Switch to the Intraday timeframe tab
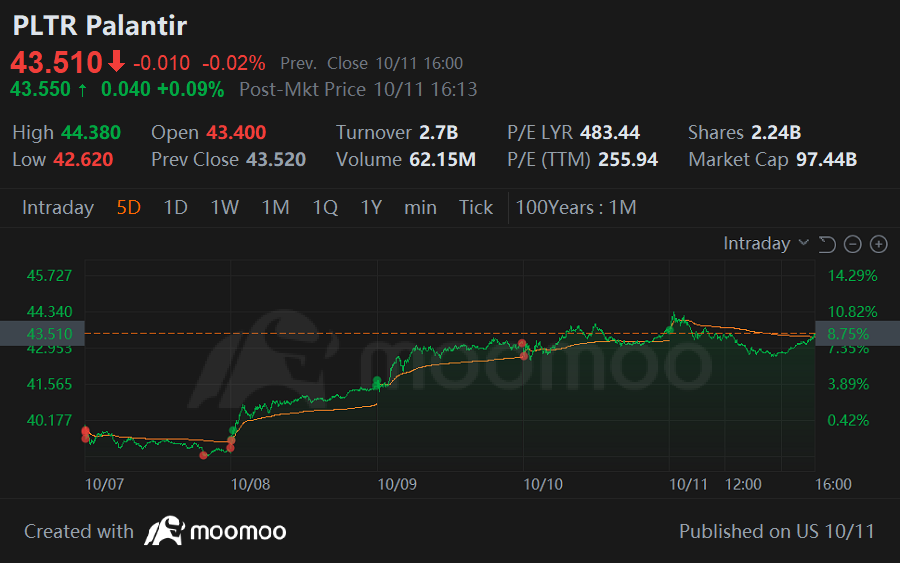 tap(58, 207)
